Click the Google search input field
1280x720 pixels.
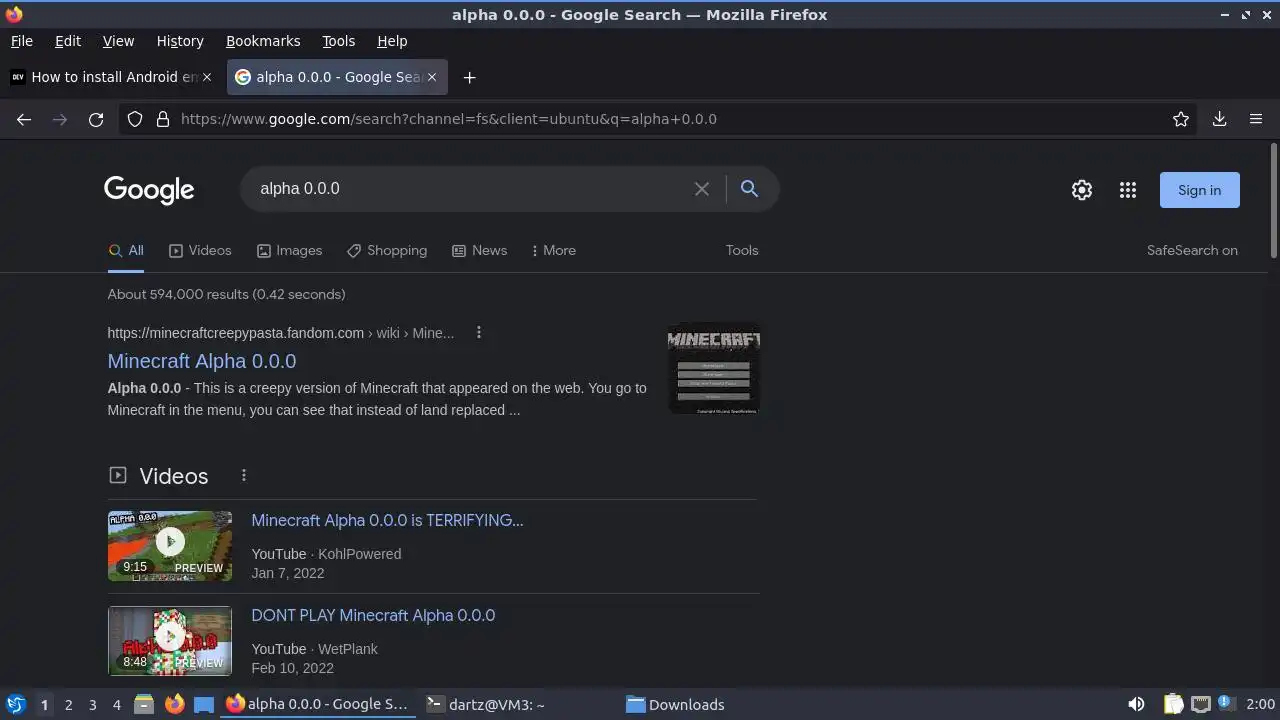pyautogui.click(x=470, y=189)
